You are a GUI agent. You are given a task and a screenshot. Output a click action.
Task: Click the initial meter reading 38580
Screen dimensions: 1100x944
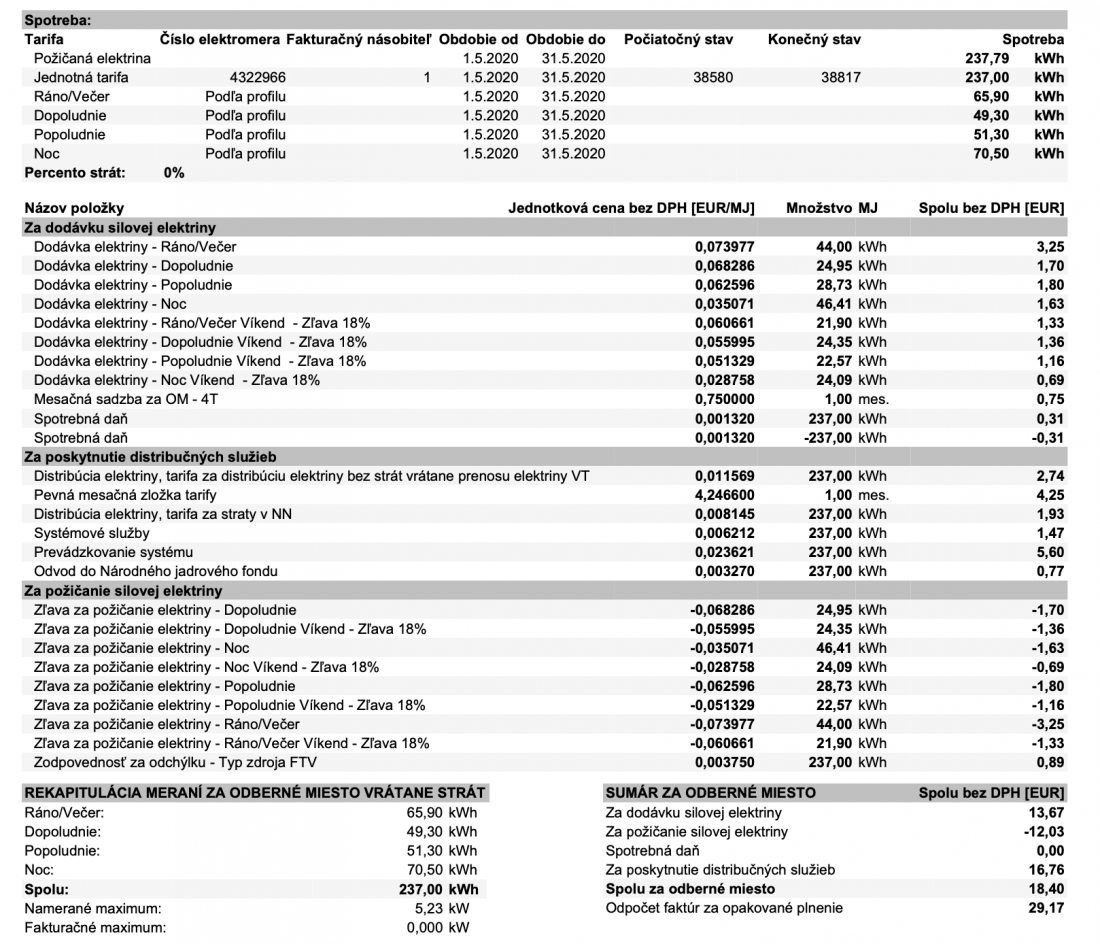click(x=713, y=77)
